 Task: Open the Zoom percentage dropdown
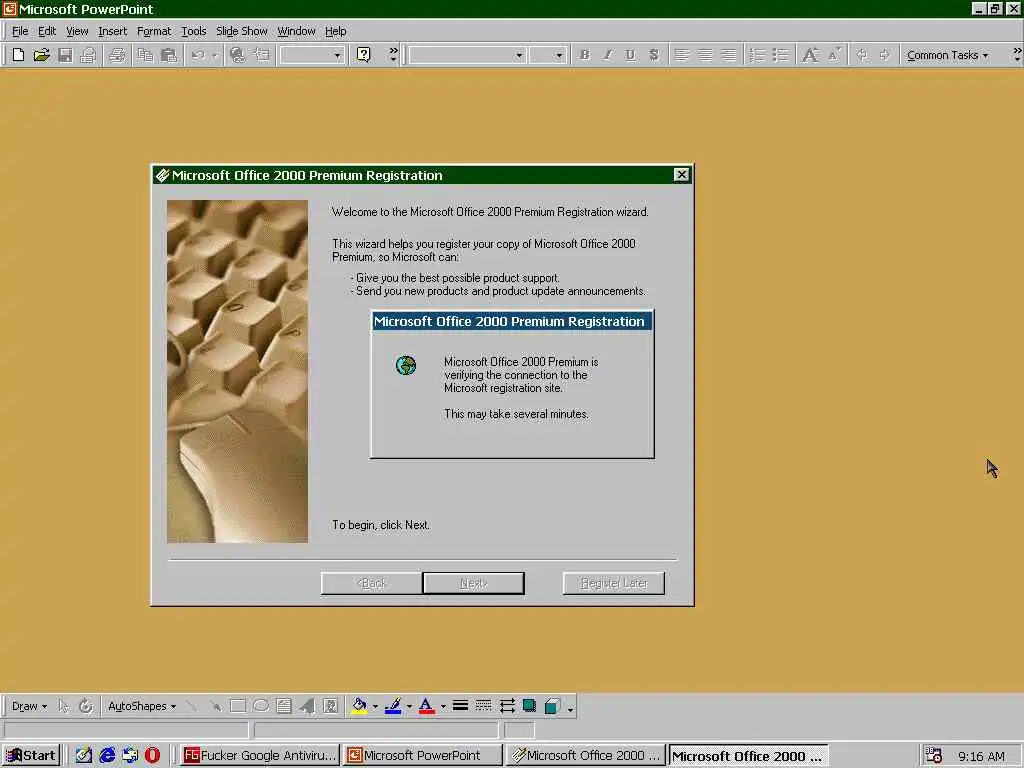click(x=337, y=56)
